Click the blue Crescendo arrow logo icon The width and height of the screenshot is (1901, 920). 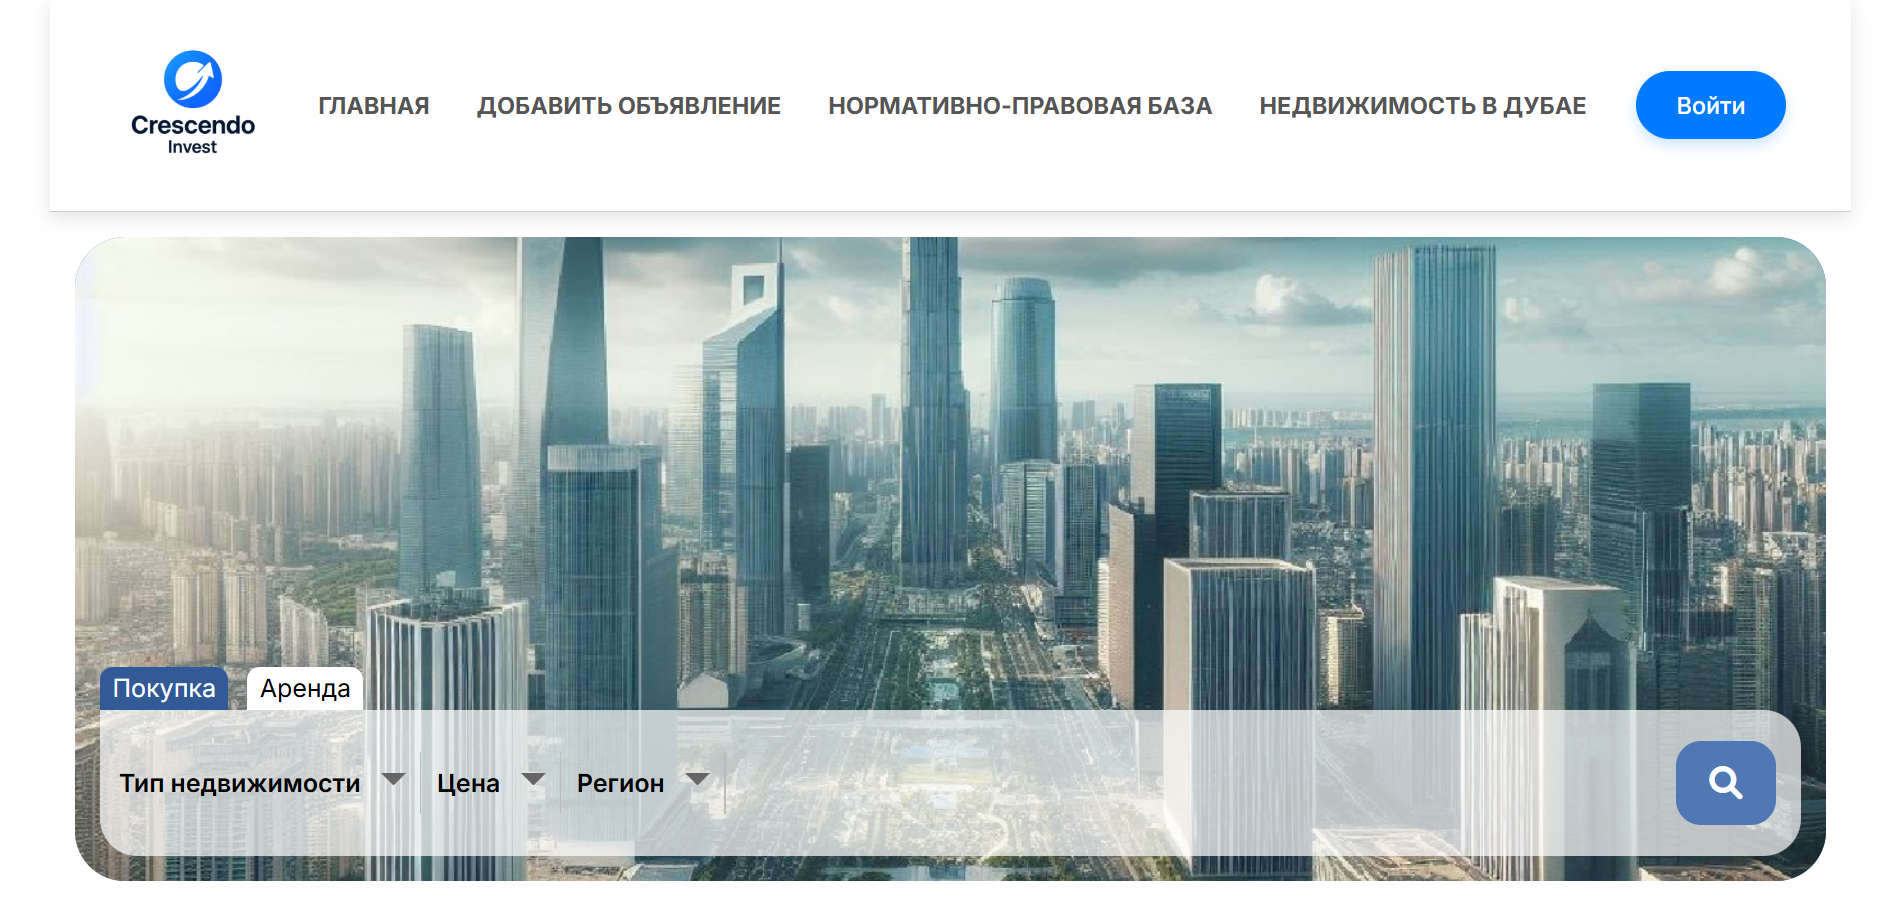192,79
